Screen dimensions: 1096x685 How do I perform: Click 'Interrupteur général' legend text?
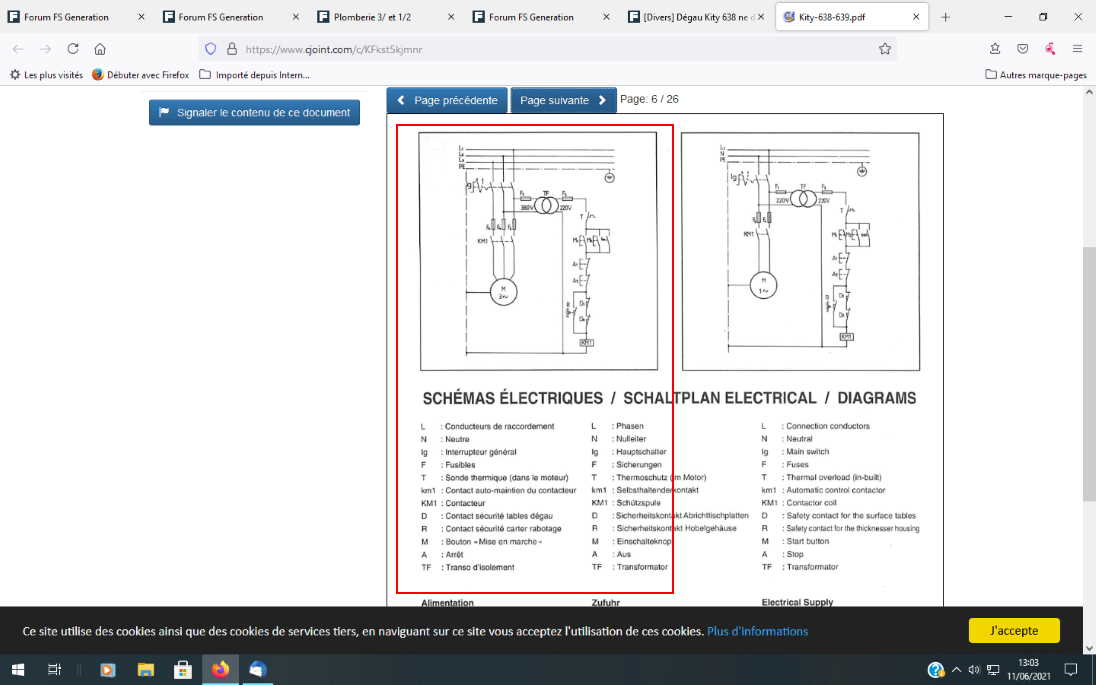click(x=481, y=452)
